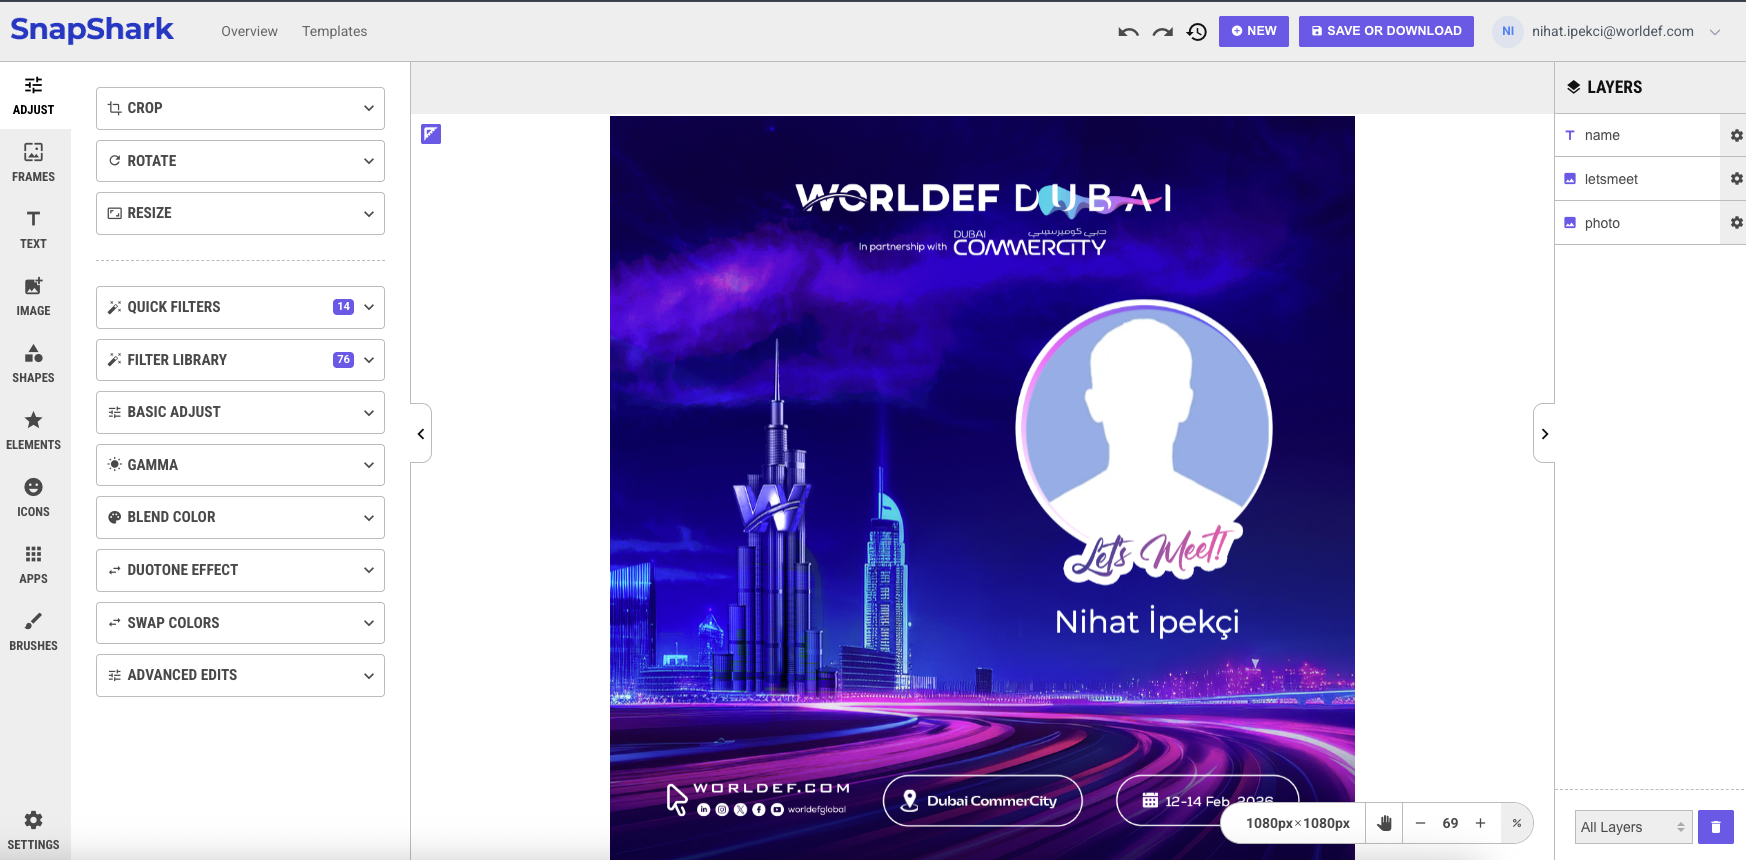Expand the Swap Colors section
1746x860 pixels.
(240, 623)
